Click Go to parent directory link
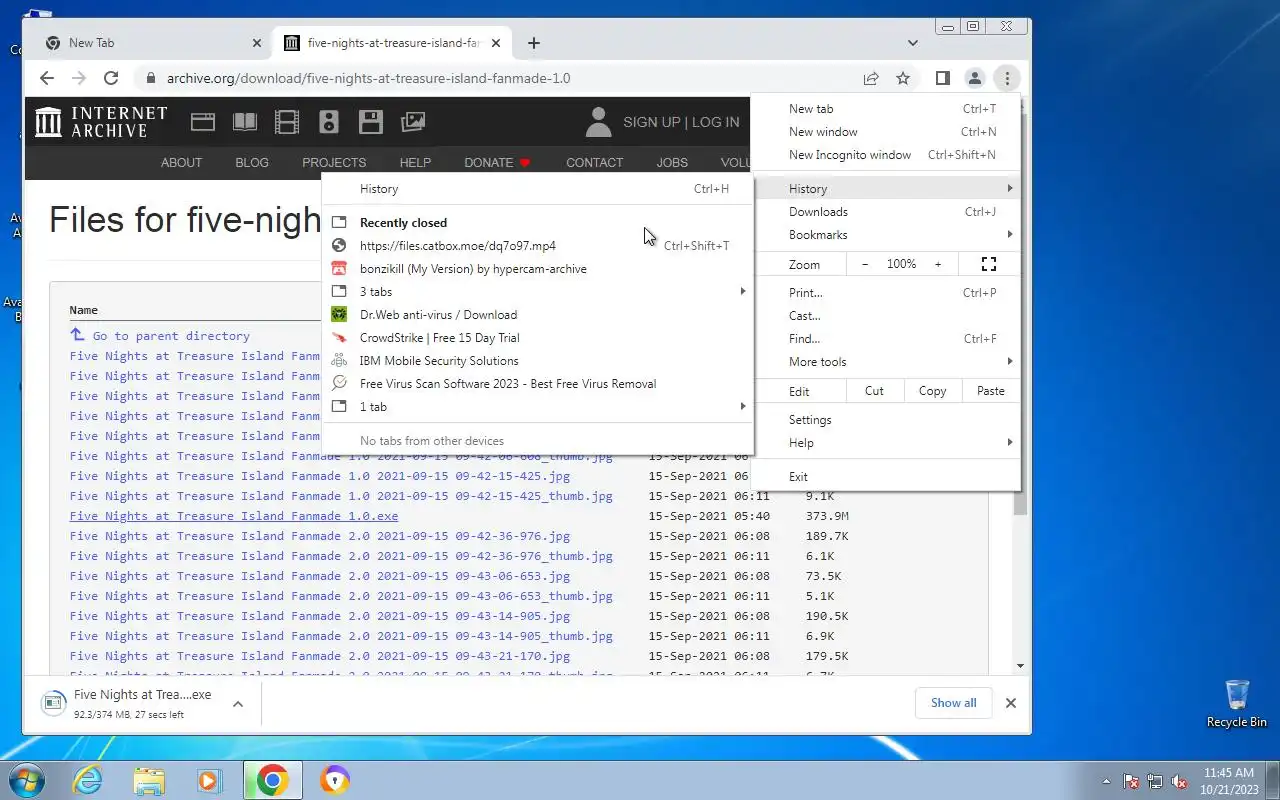 tap(171, 336)
